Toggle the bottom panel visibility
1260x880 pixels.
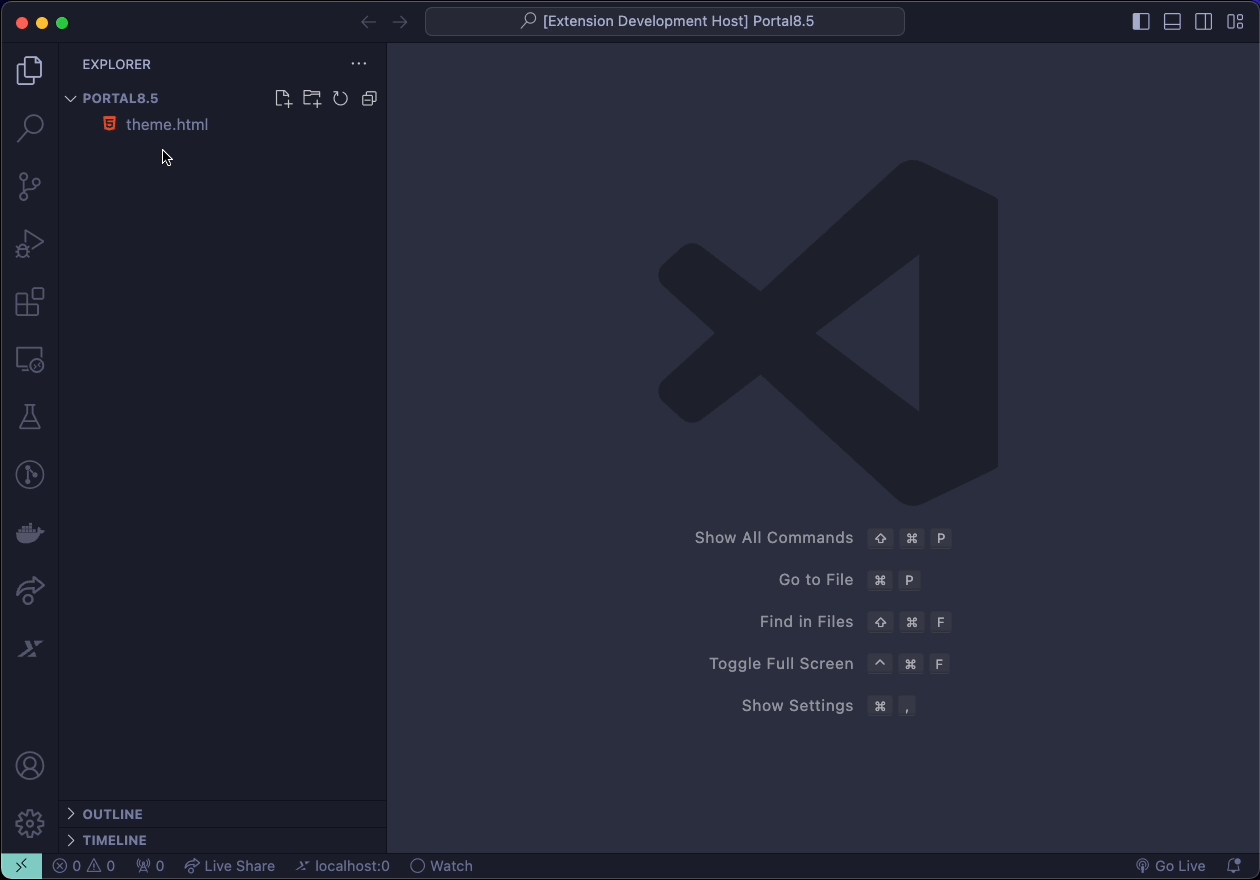1172,21
